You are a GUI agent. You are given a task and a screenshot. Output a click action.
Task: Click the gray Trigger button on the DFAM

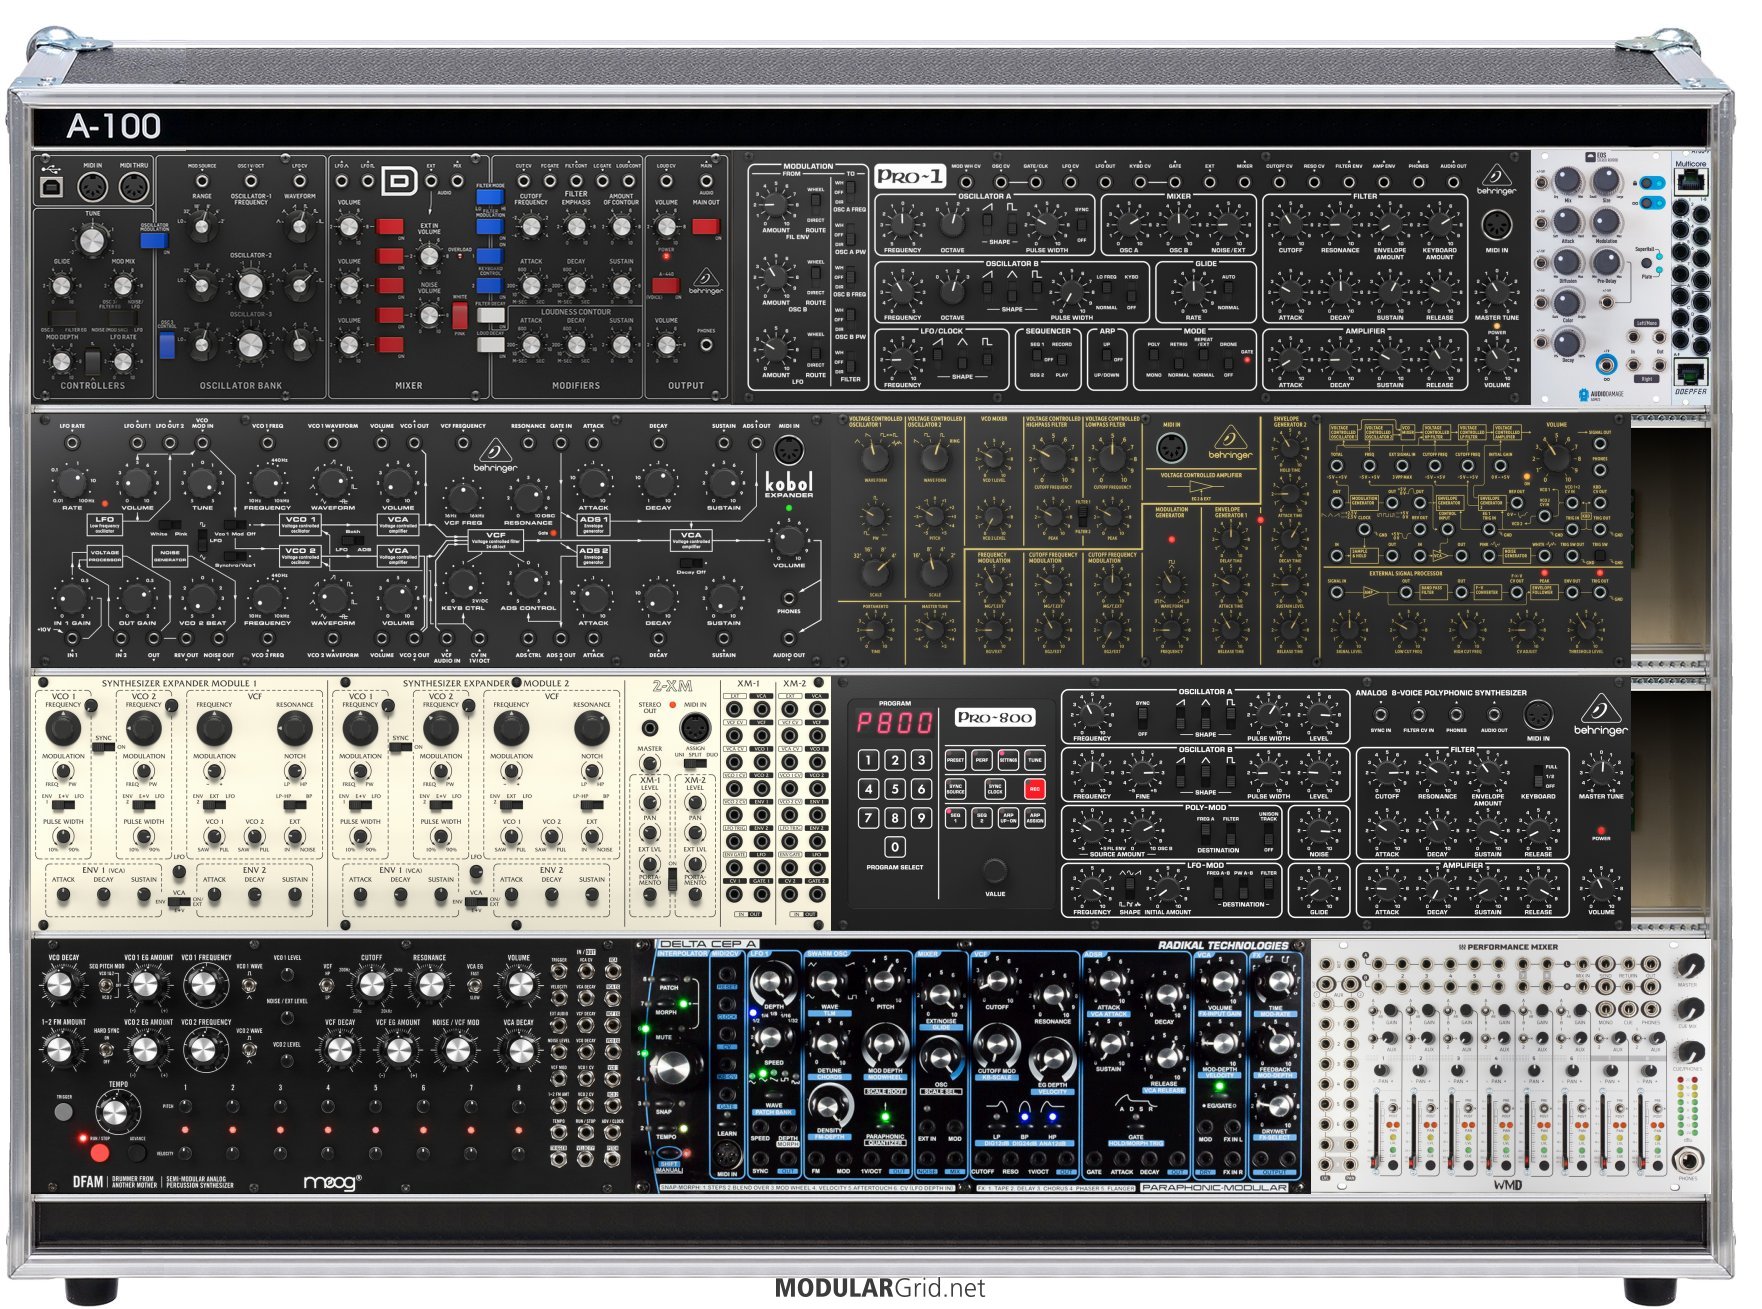[x=64, y=1111]
